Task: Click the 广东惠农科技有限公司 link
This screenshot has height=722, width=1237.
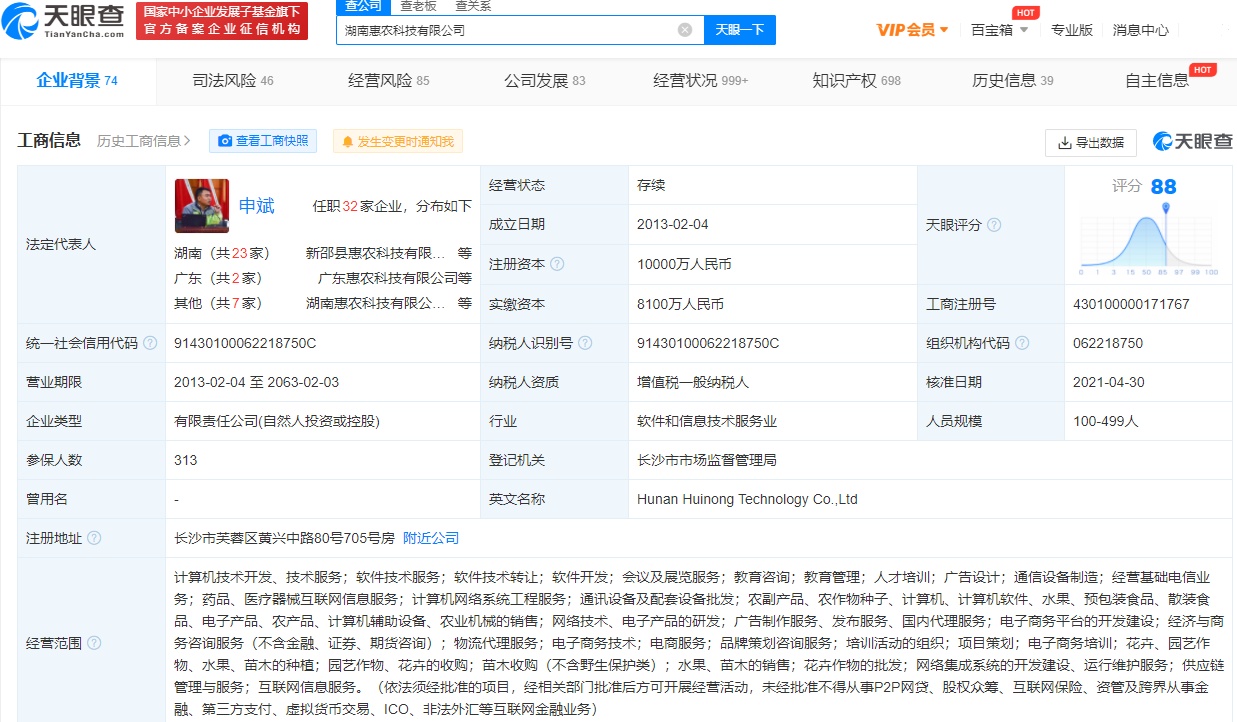Action: 387,278
